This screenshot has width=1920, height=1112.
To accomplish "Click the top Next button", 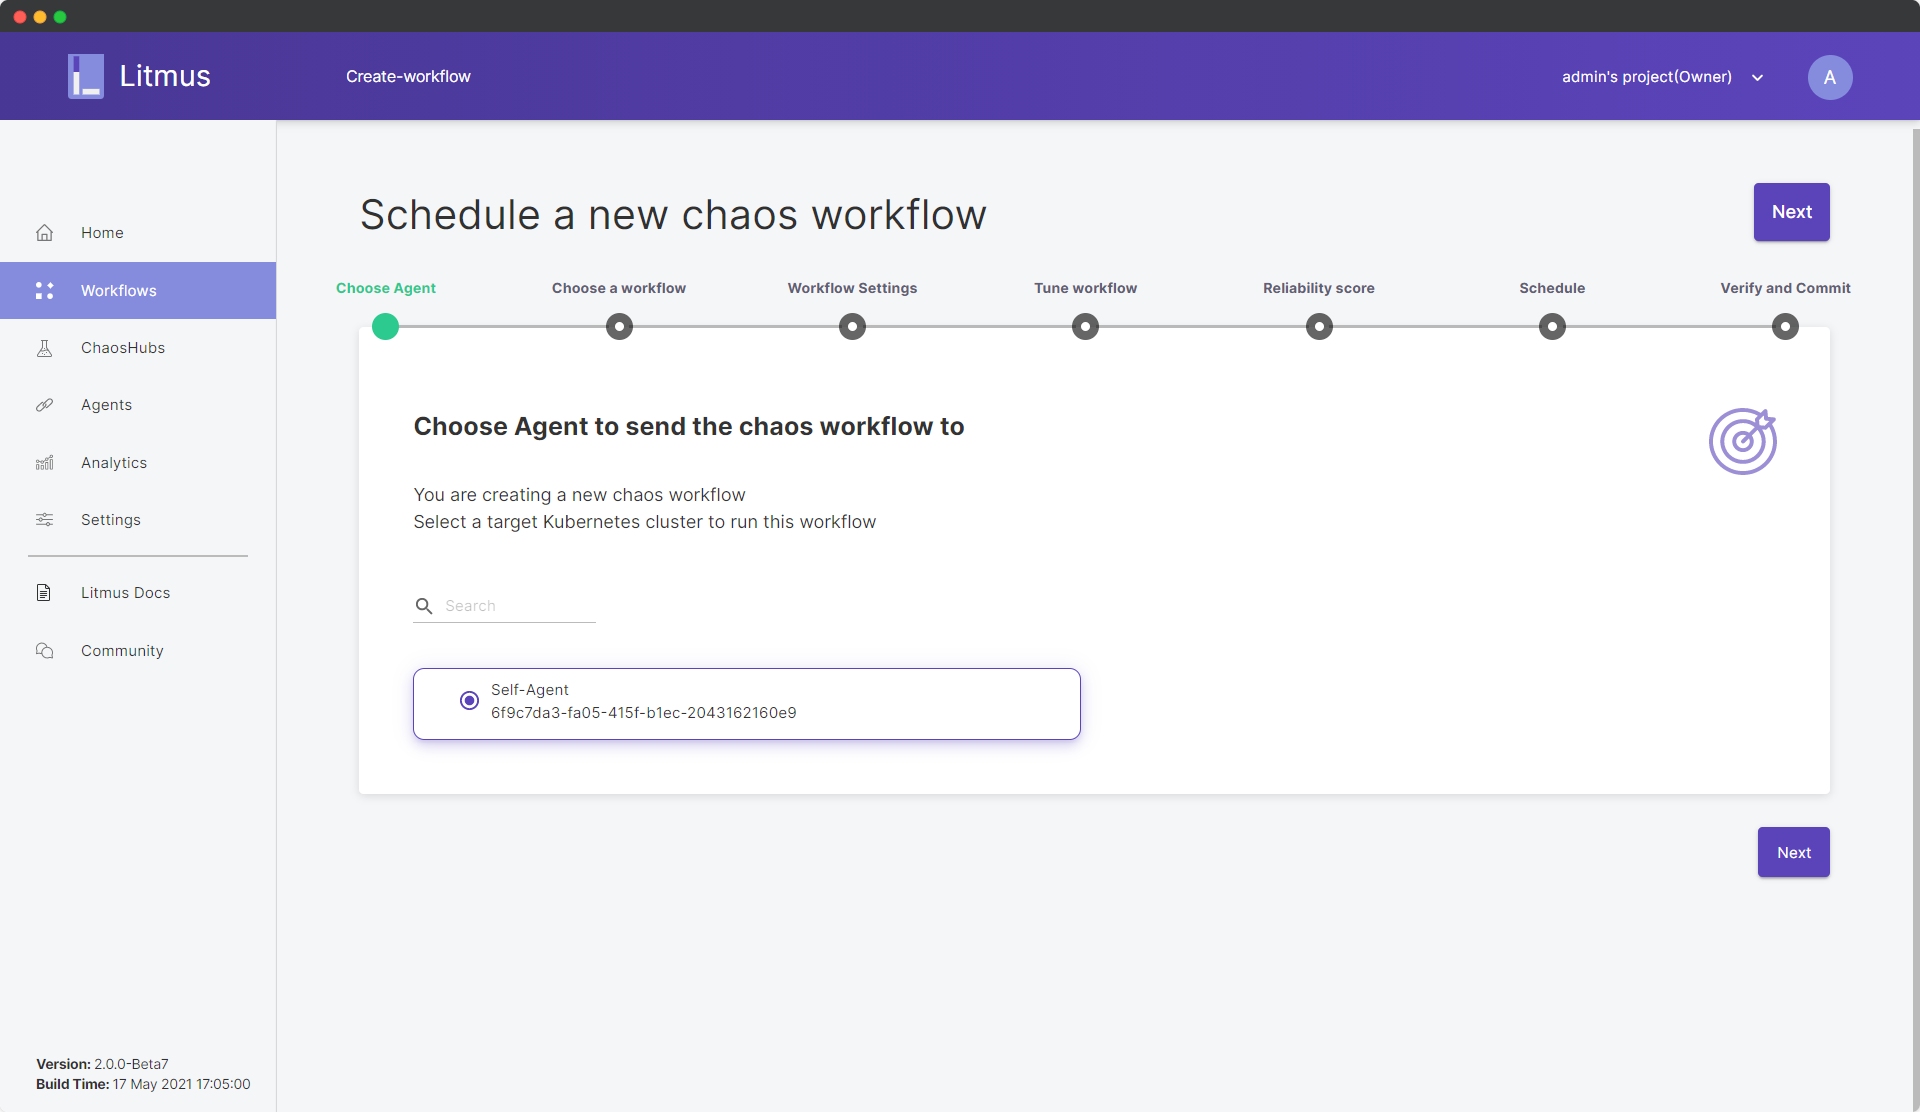I will click(1791, 212).
